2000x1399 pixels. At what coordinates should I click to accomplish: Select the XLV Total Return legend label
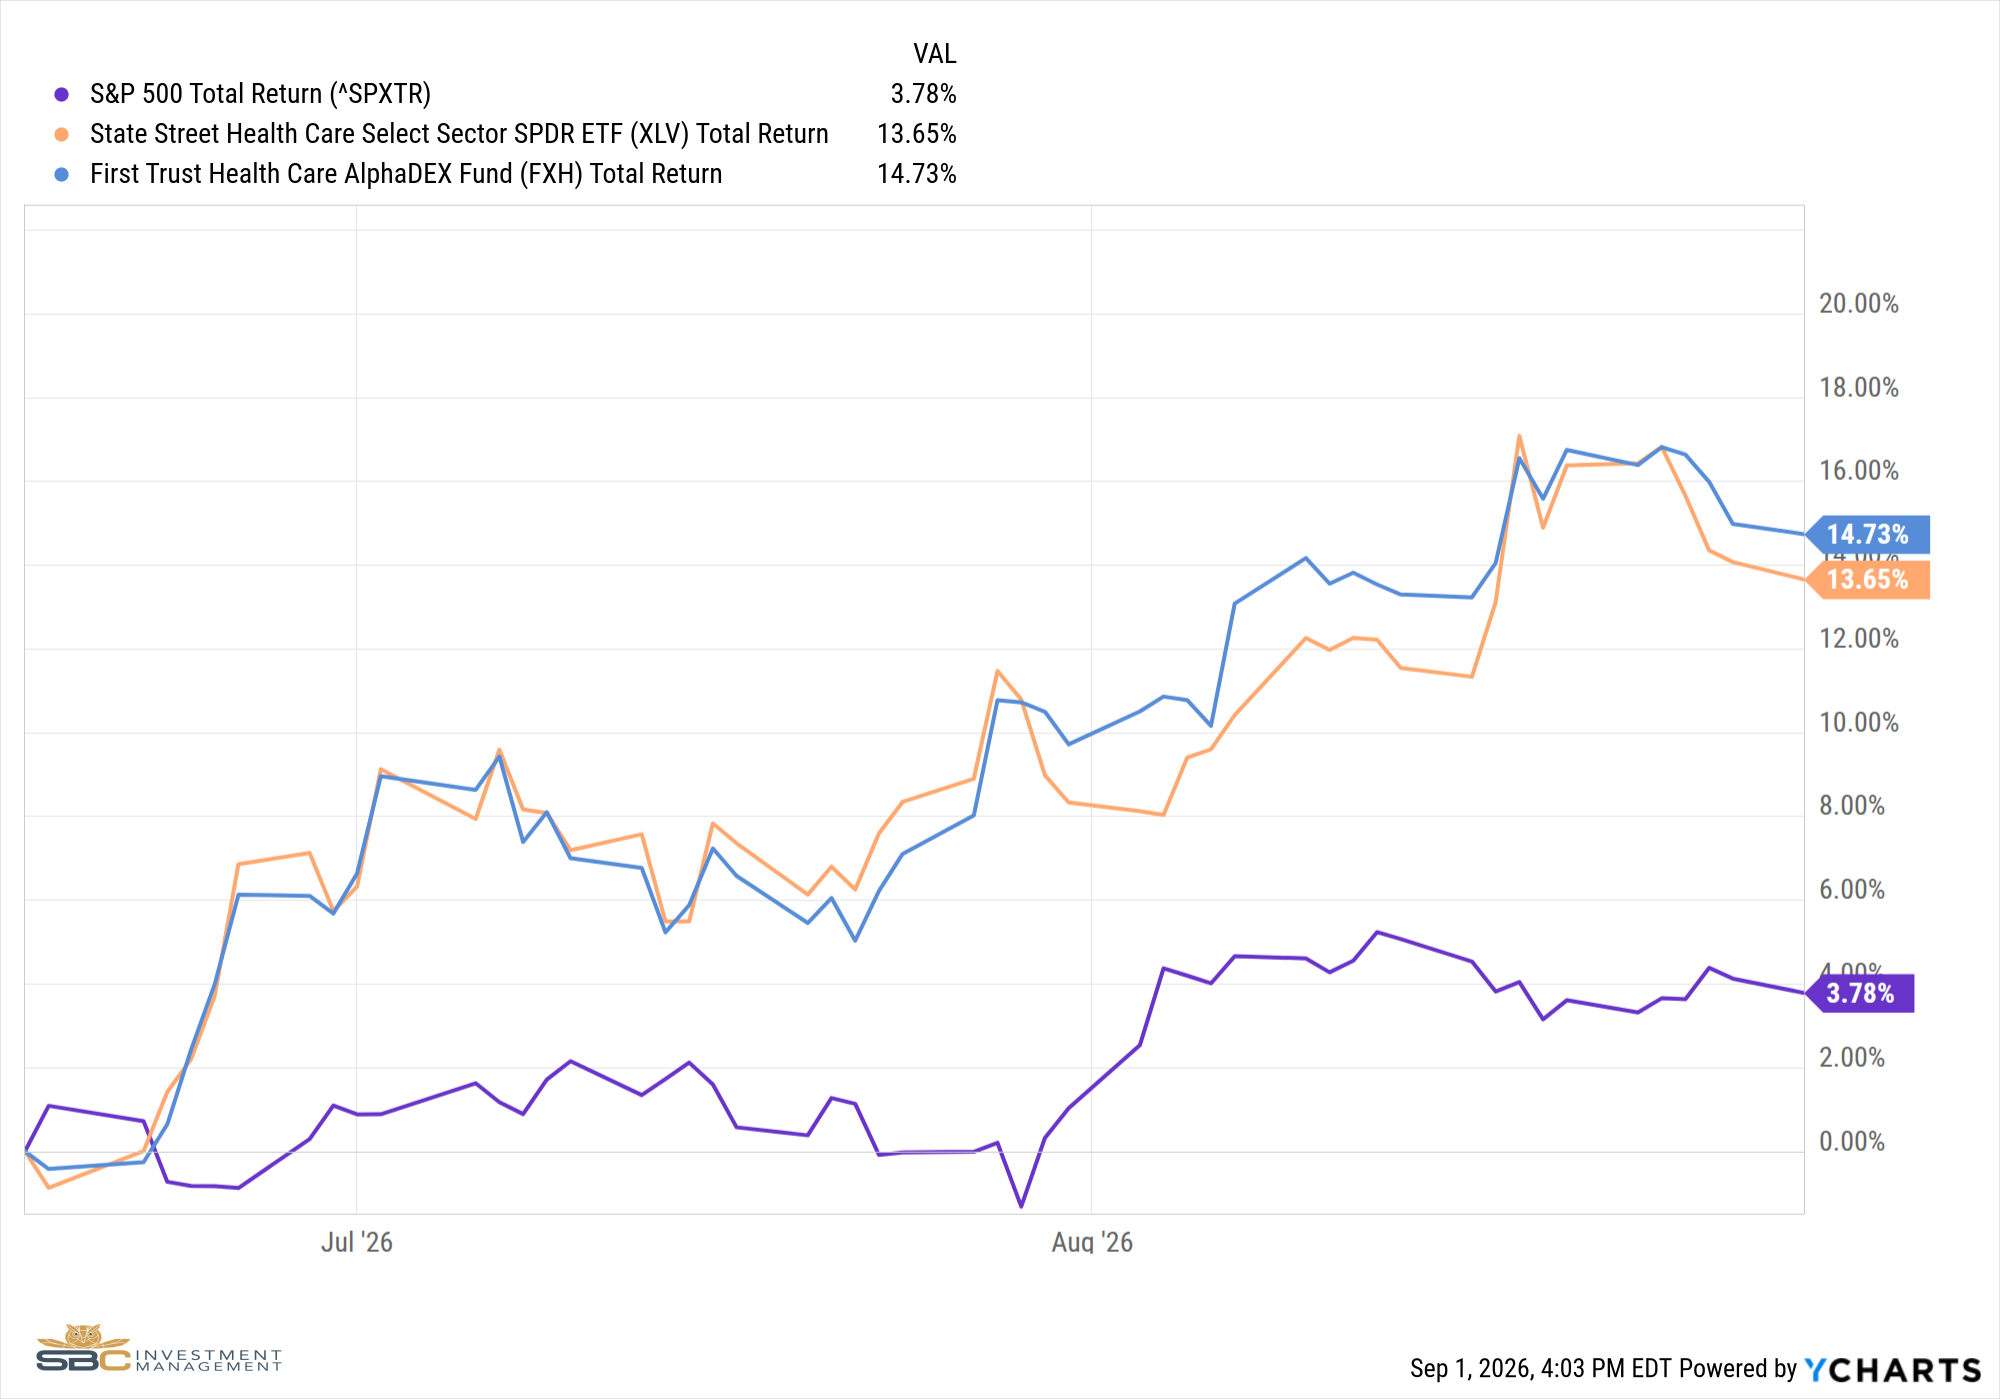pyautogui.click(x=459, y=134)
